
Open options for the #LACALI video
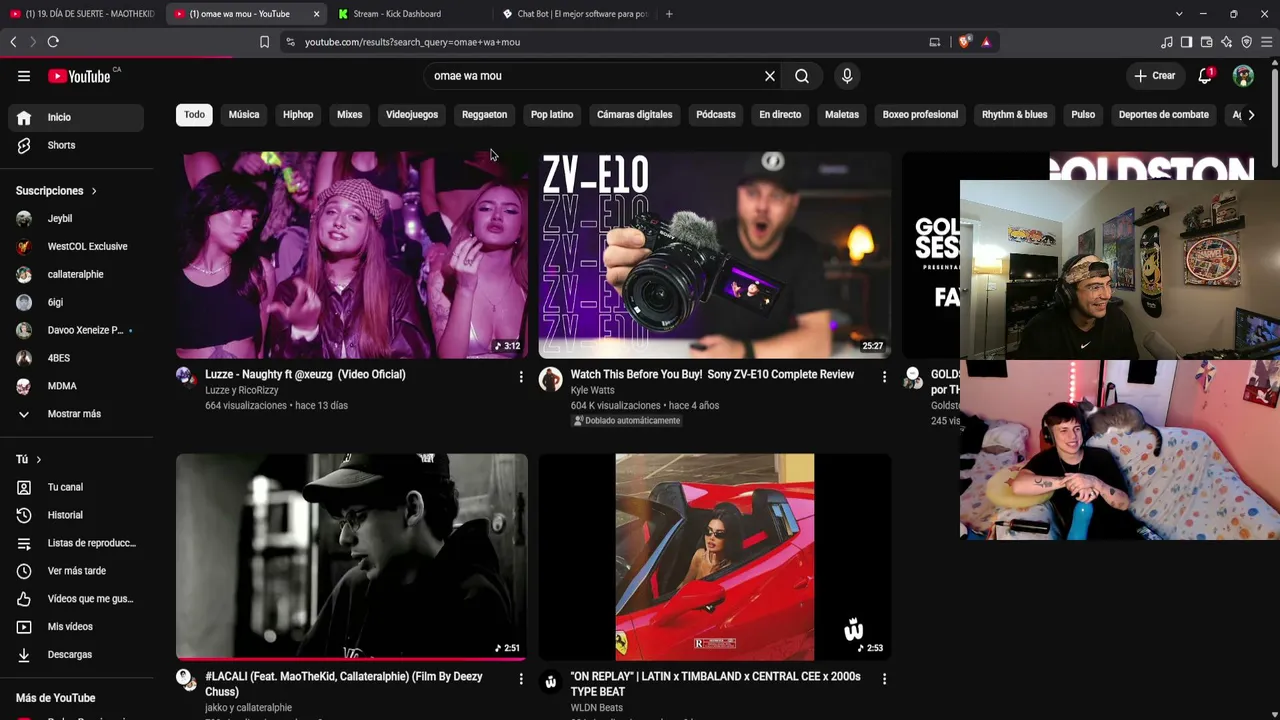point(521,679)
